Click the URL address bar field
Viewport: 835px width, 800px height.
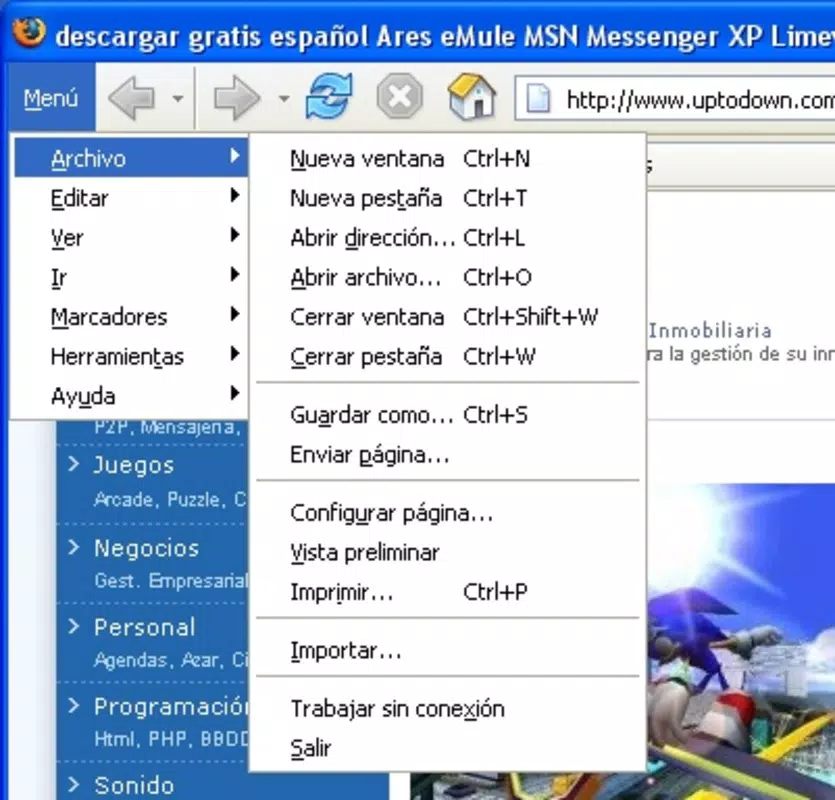(675, 99)
